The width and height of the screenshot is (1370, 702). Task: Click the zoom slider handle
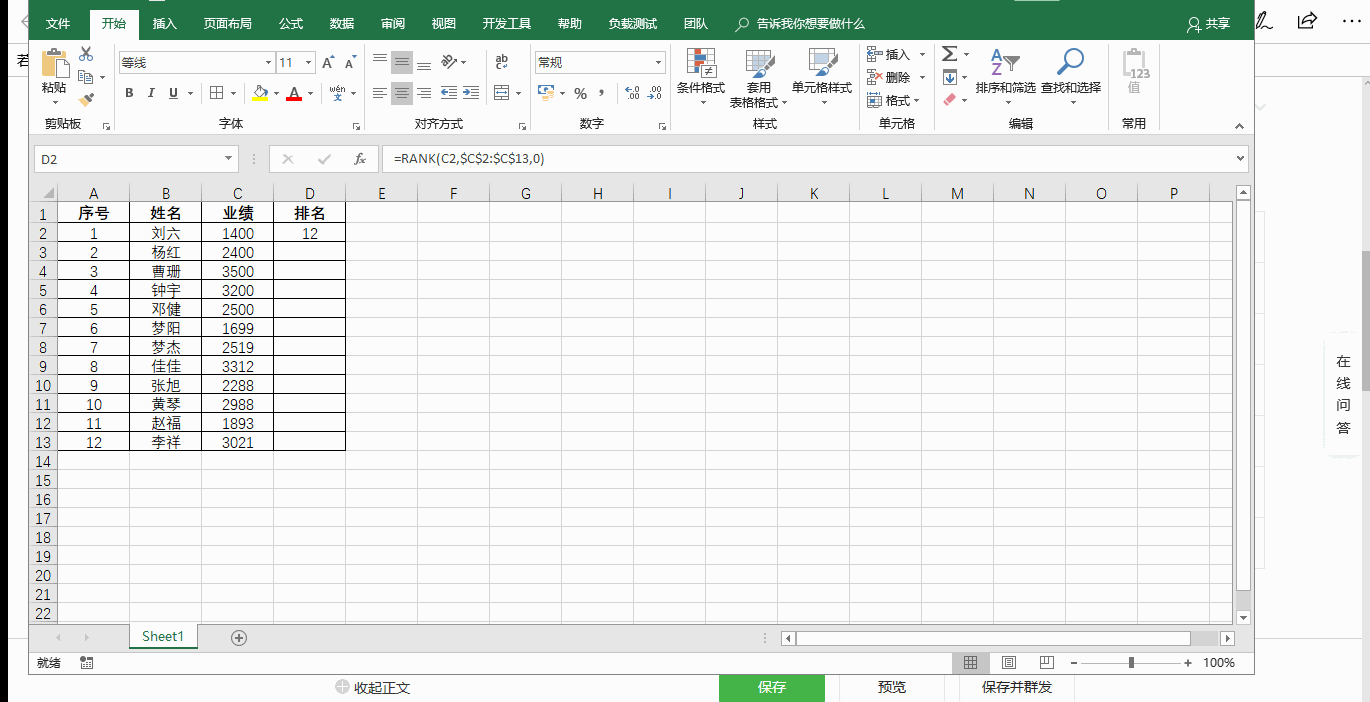1131,663
